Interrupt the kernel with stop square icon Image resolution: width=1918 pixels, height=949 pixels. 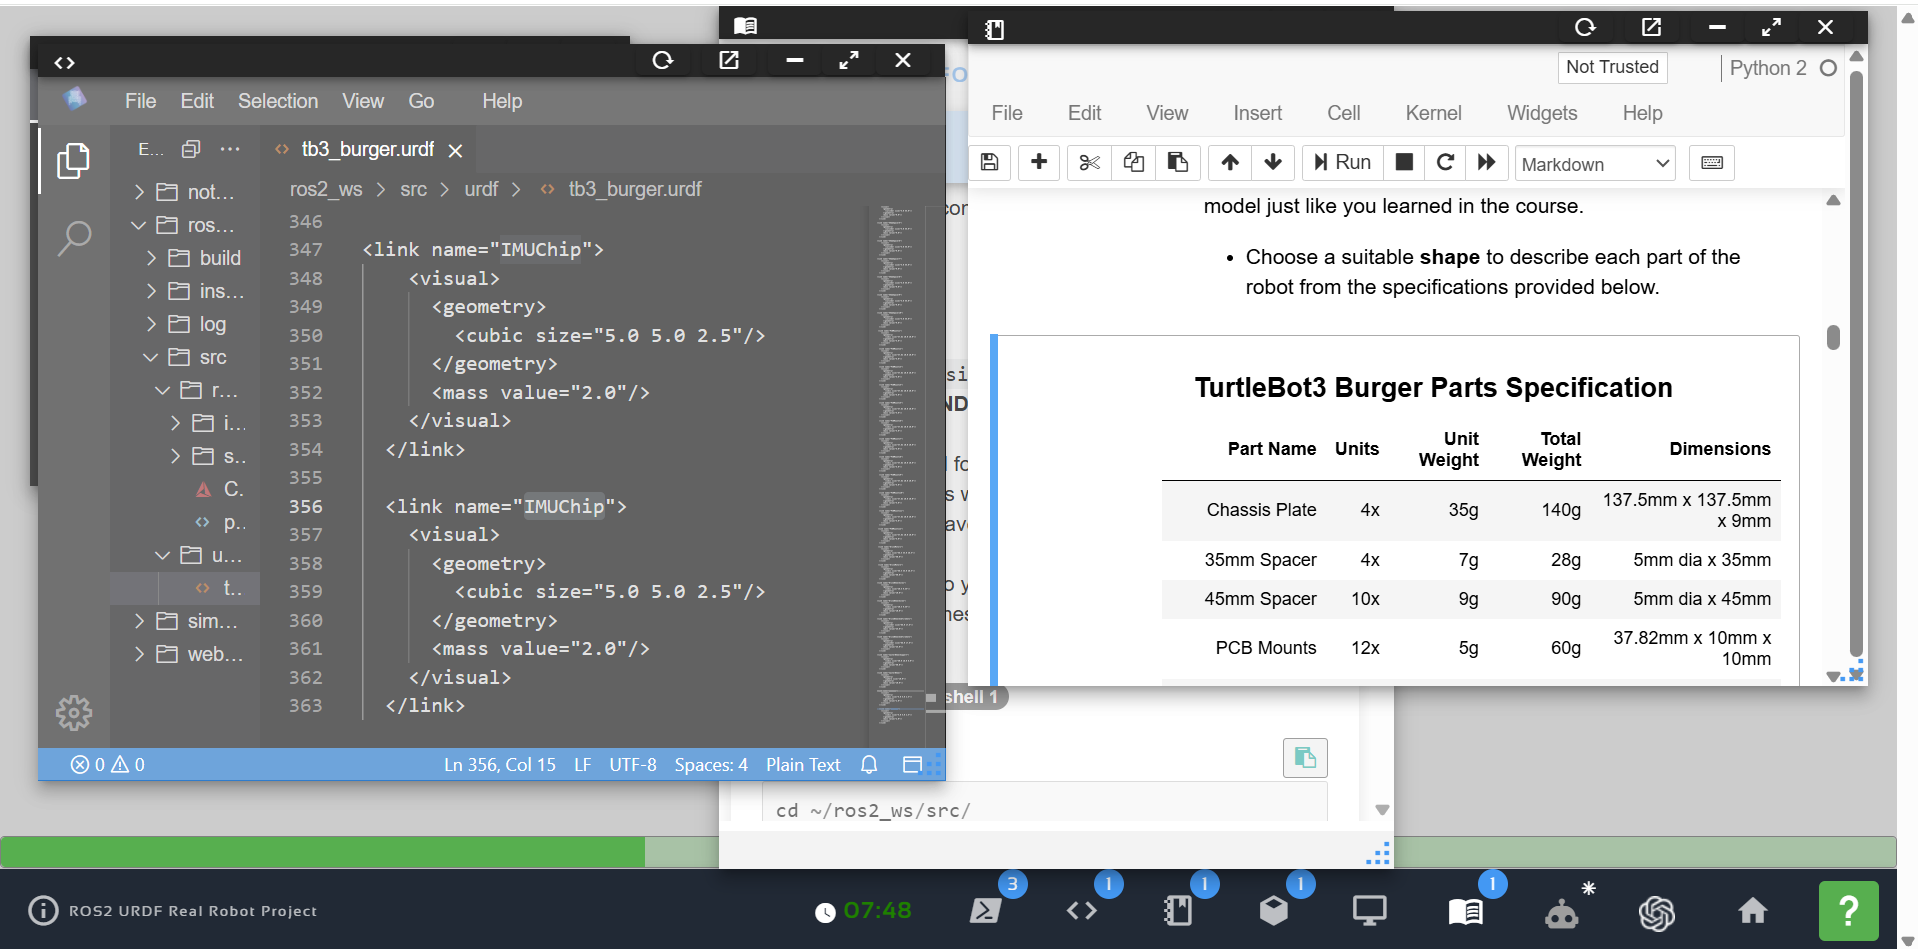1404,162
